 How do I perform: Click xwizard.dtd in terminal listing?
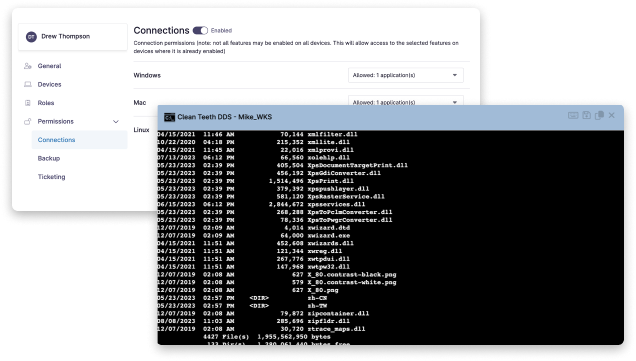tap(329, 228)
